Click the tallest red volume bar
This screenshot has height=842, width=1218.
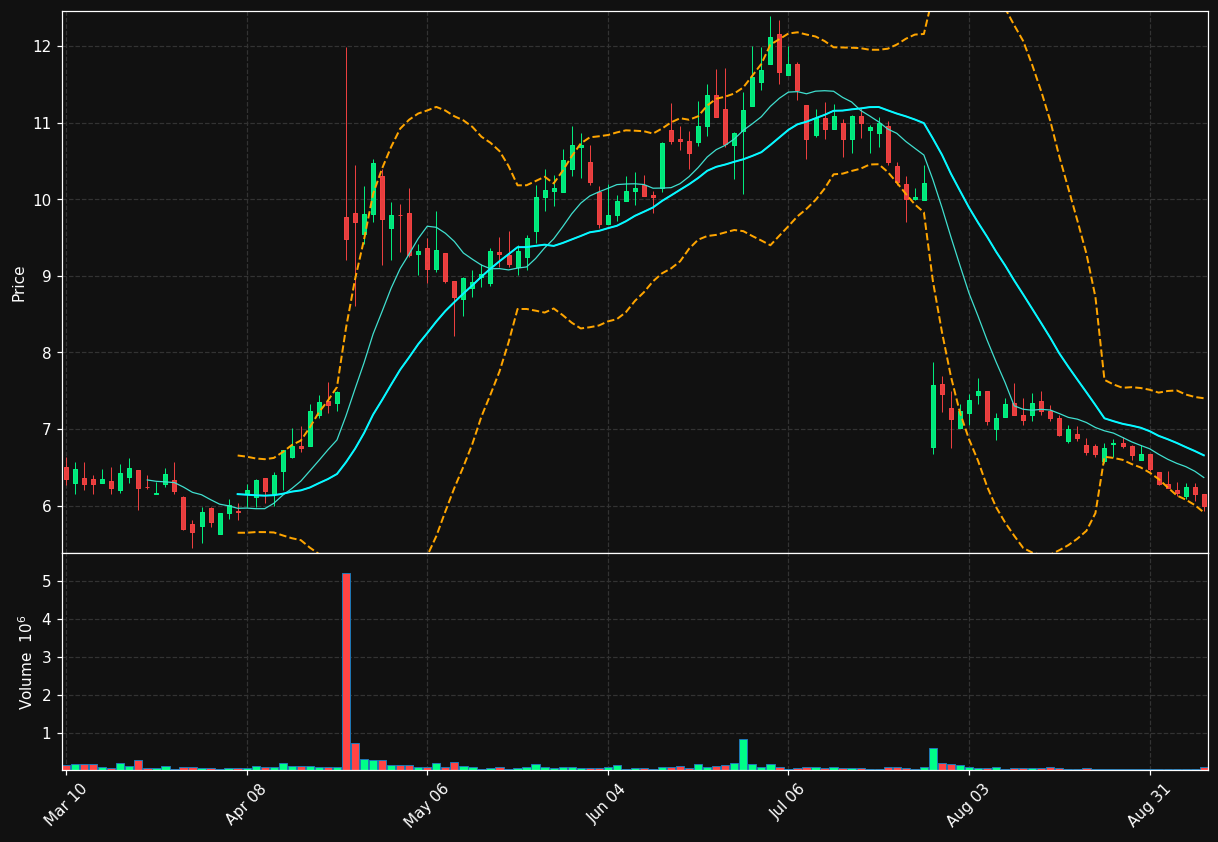(346, 671)
